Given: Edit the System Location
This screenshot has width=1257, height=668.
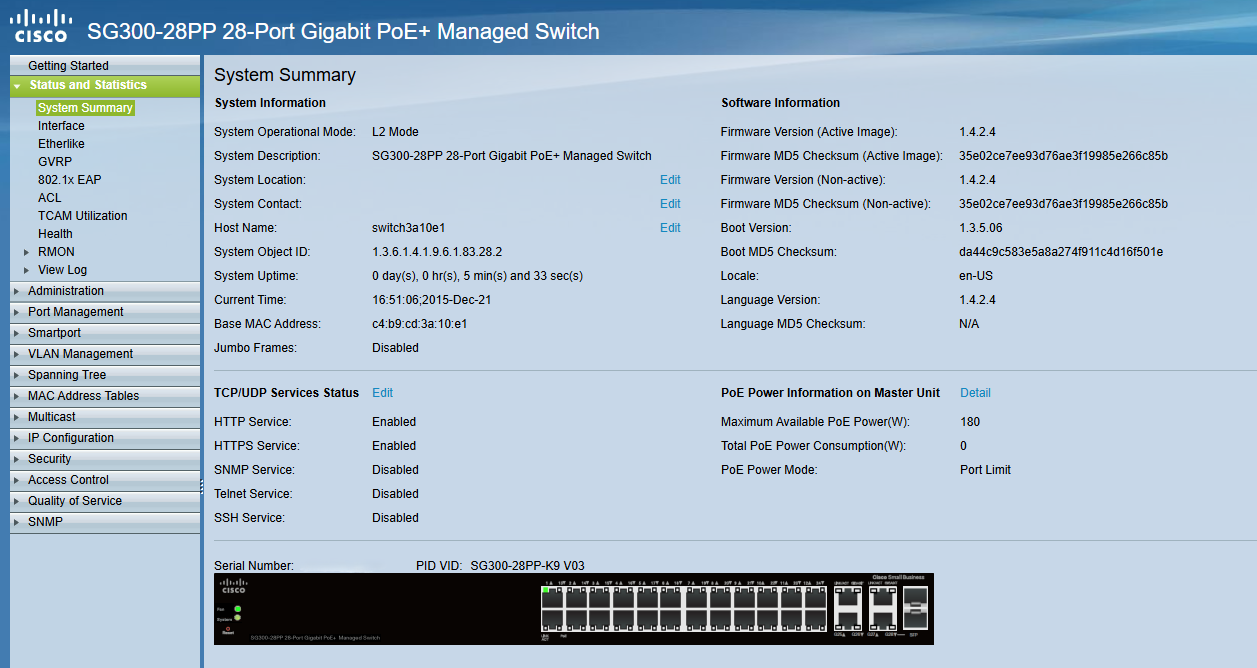Looking at the screenshot, I should 670,180.
